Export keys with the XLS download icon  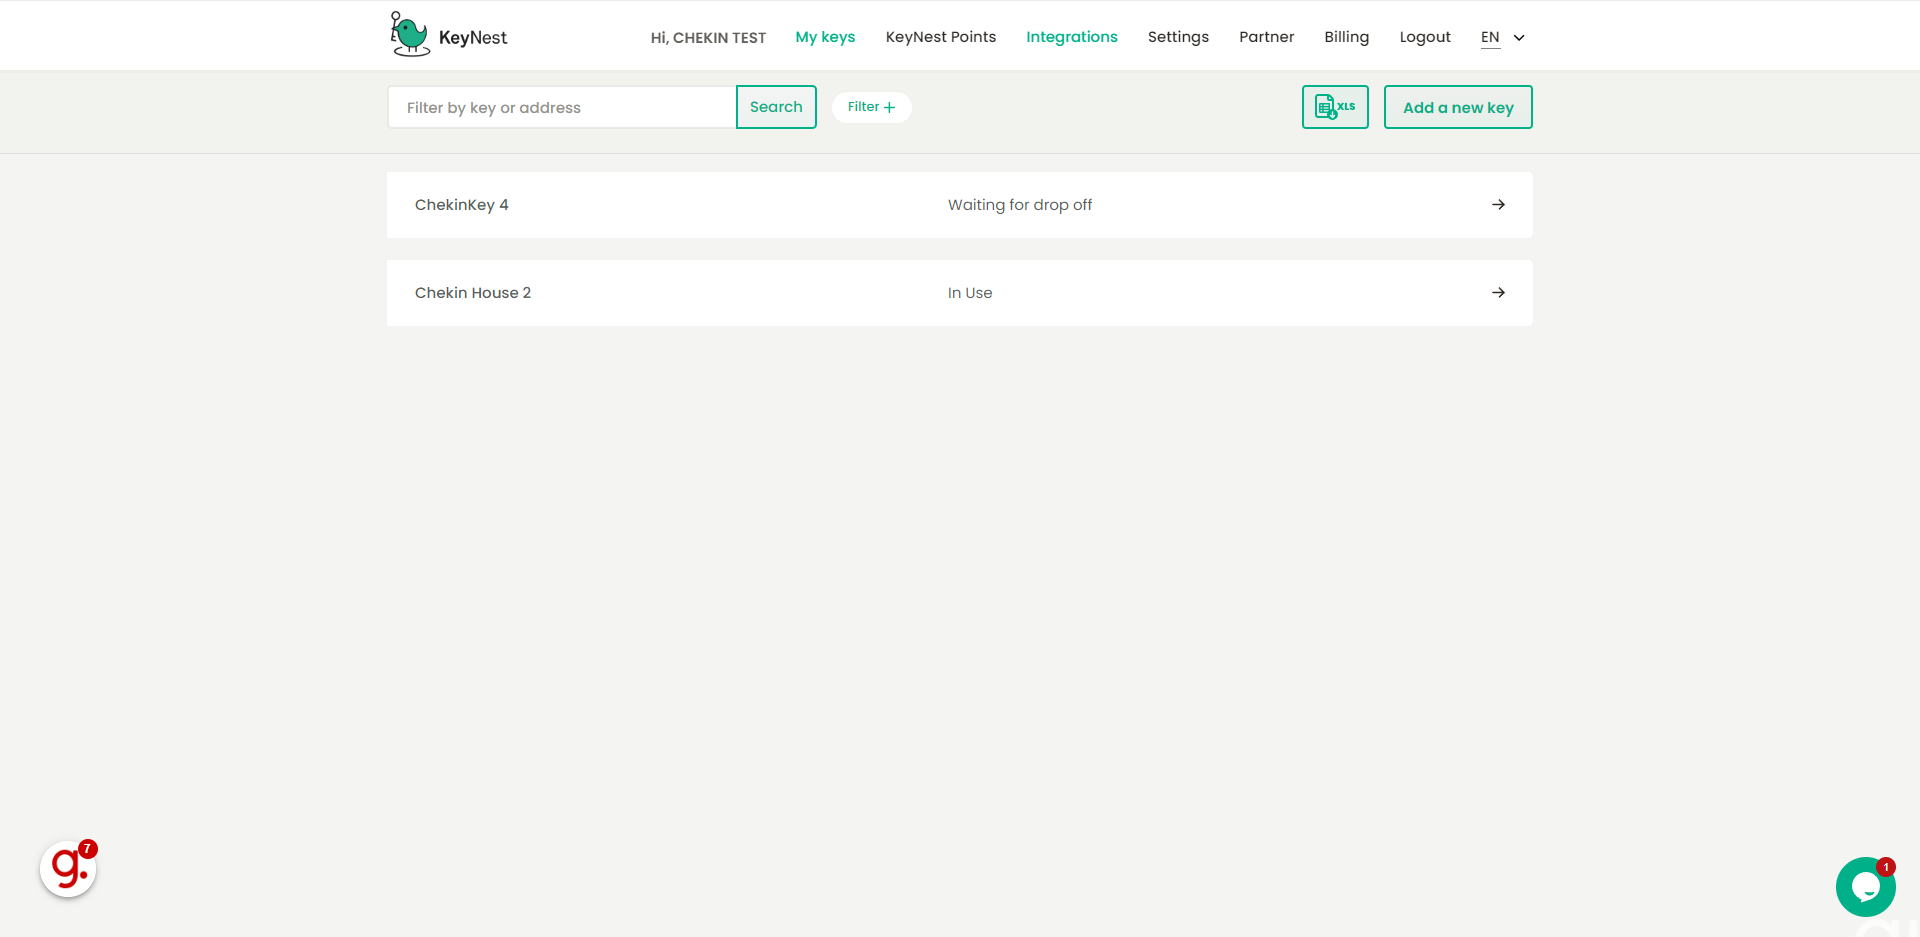click(1334, 107)
